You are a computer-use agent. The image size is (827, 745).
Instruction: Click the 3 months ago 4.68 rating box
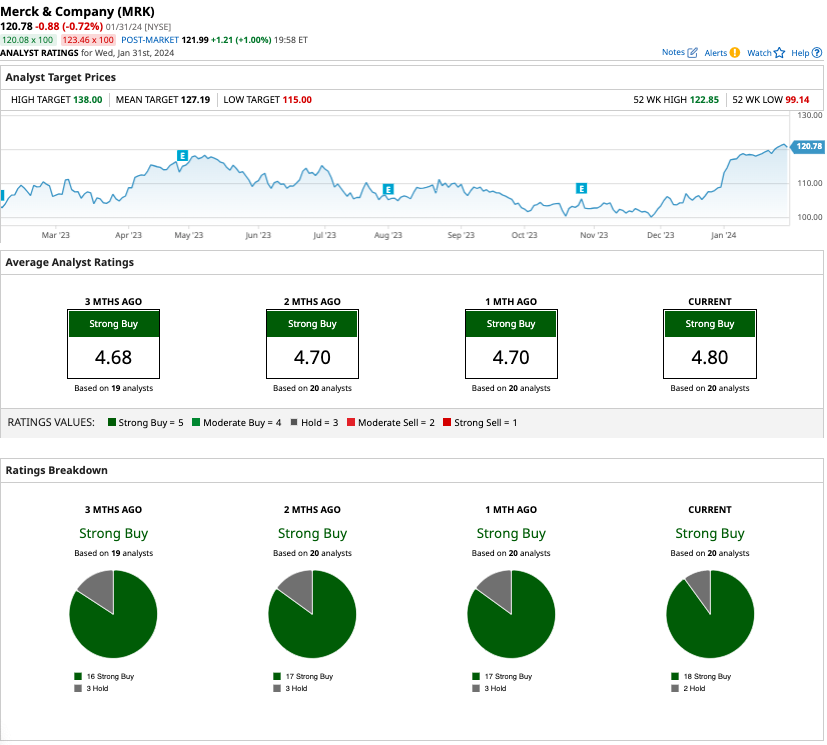113,344
